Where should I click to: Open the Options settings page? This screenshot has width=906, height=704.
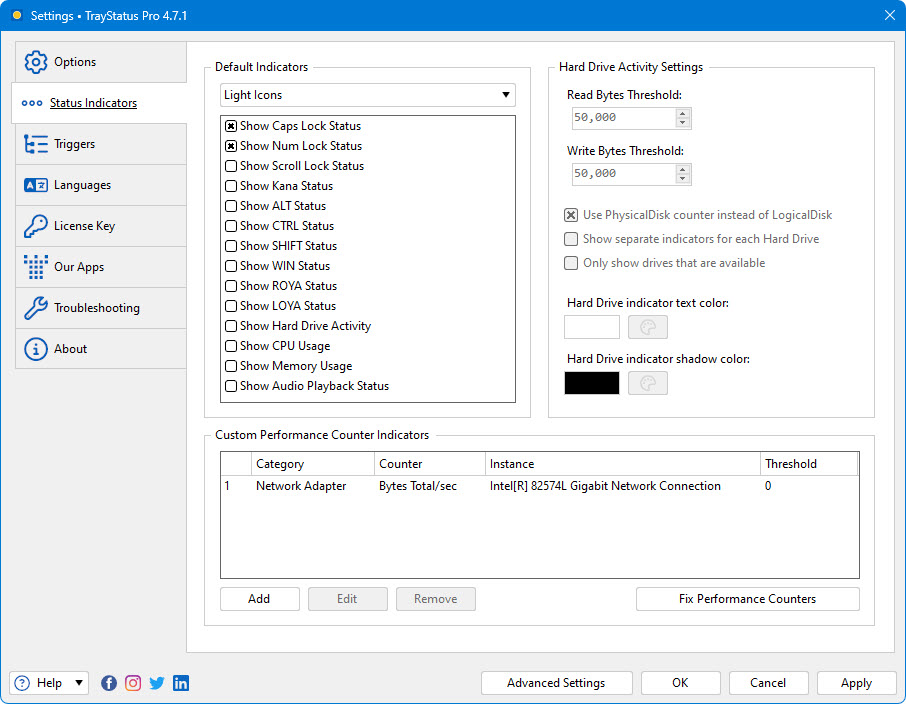[70, 61]
